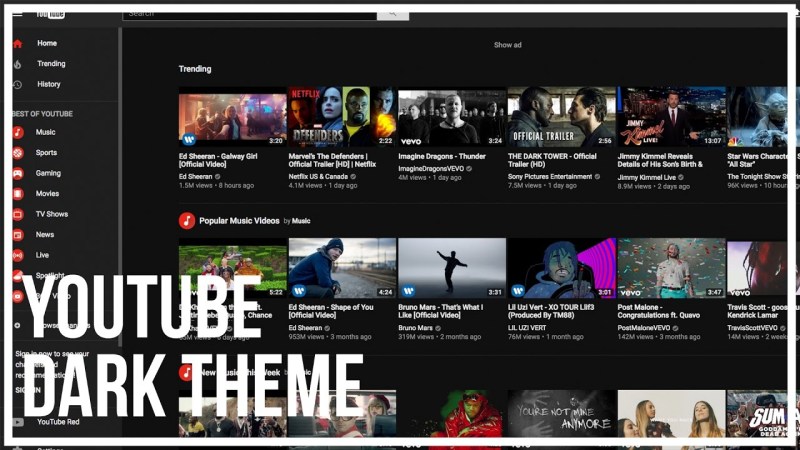The height and width of the screenshot is (450, 800).
Task: Click the Sports category label
Action: click(46, 153)
